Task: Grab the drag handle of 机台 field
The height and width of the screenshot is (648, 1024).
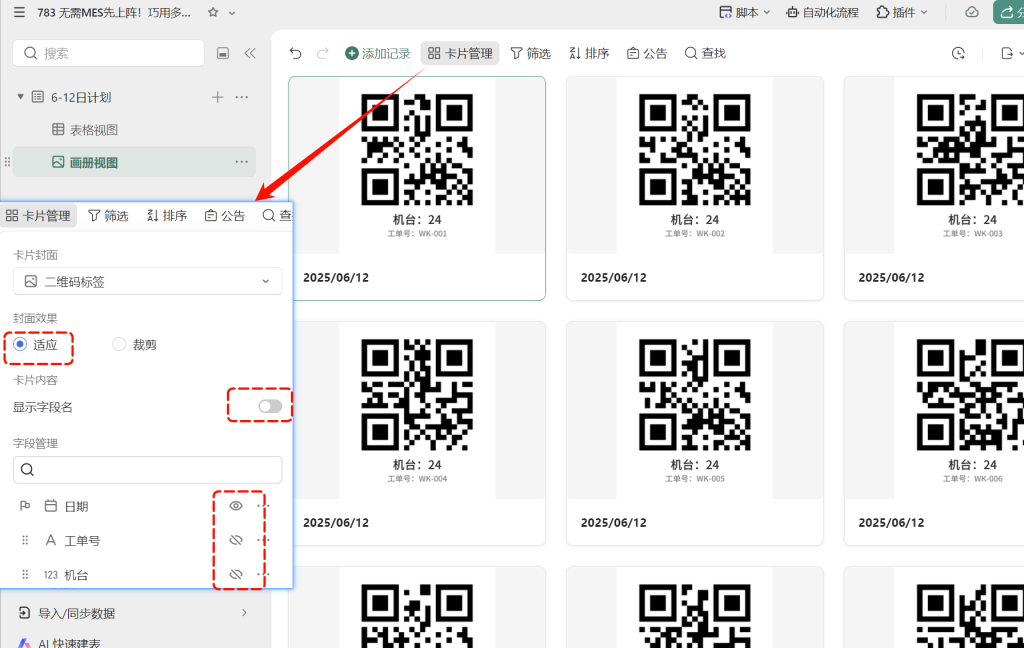Action: tap(25, 575)
